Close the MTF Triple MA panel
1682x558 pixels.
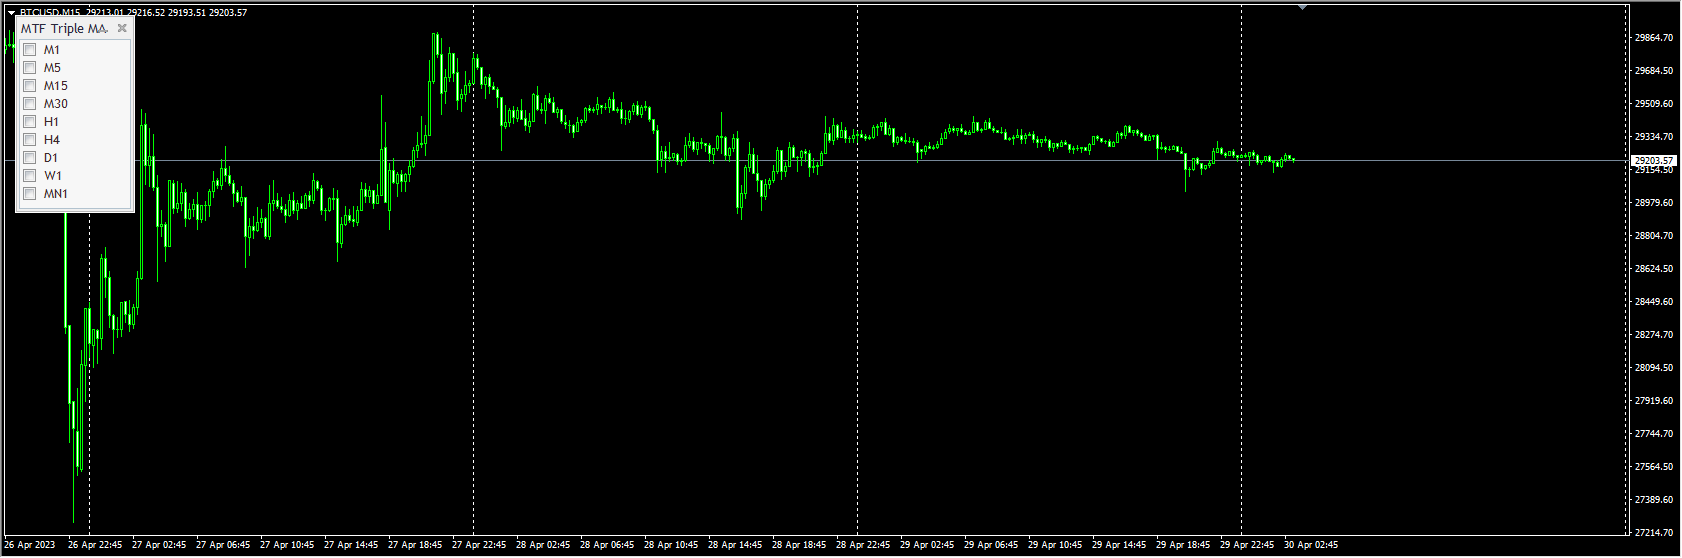click(x=122, y=28)
